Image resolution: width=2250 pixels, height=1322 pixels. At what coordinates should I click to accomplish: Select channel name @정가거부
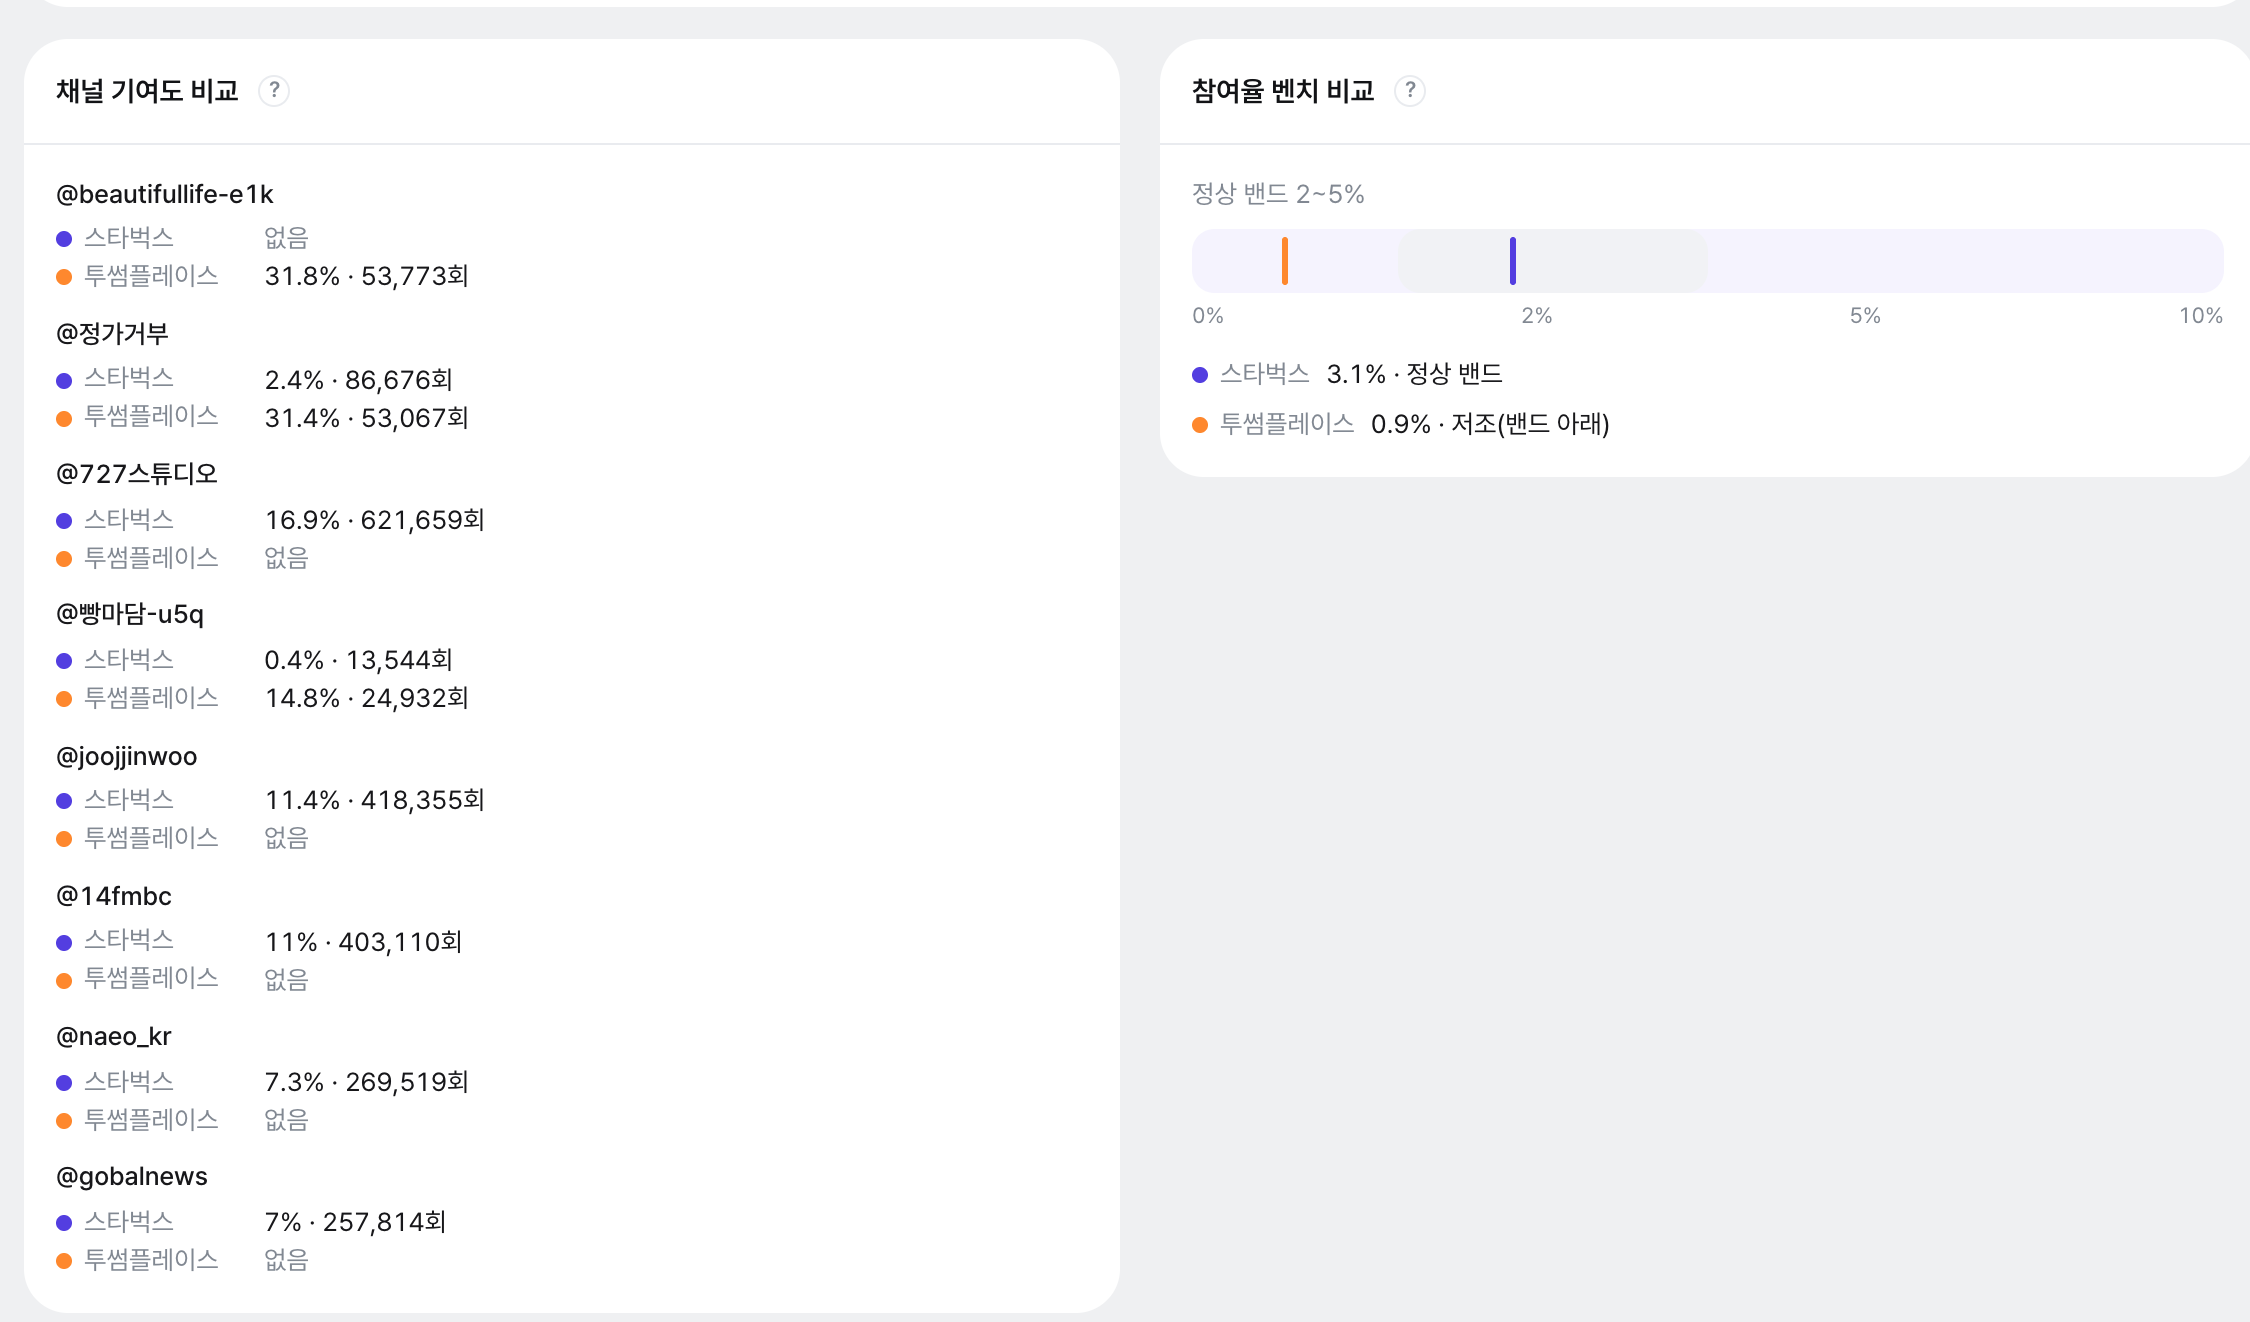[x=112, y=334]
